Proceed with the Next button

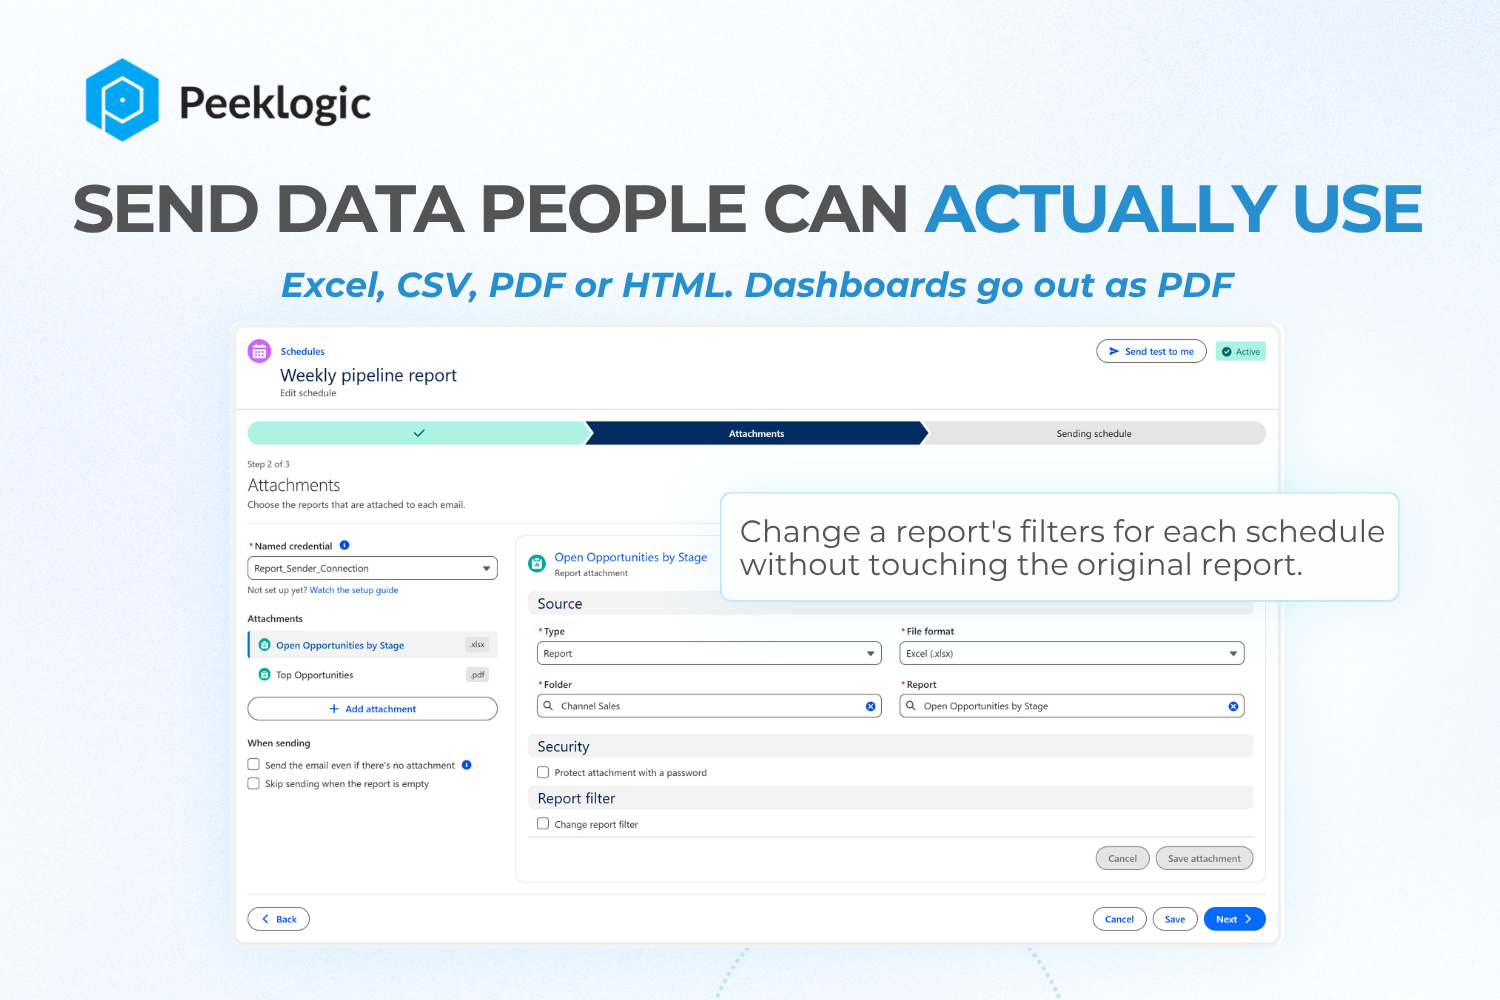point(1234,919)
